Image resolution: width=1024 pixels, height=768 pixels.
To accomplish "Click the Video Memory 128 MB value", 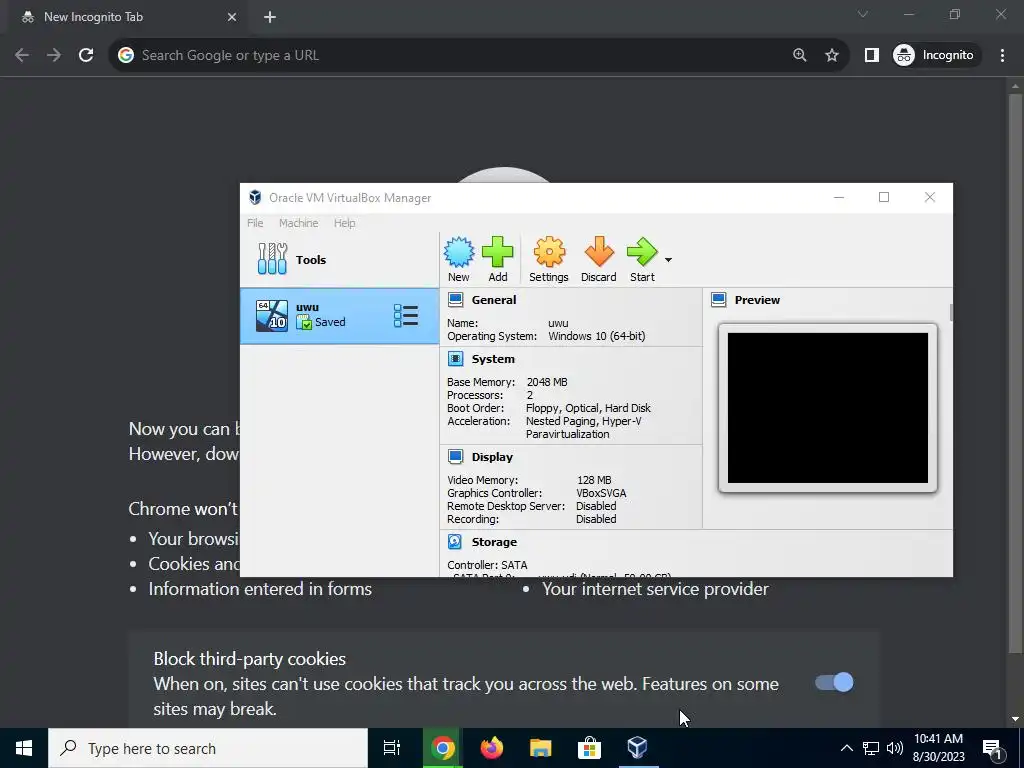I will click(594, 480).
